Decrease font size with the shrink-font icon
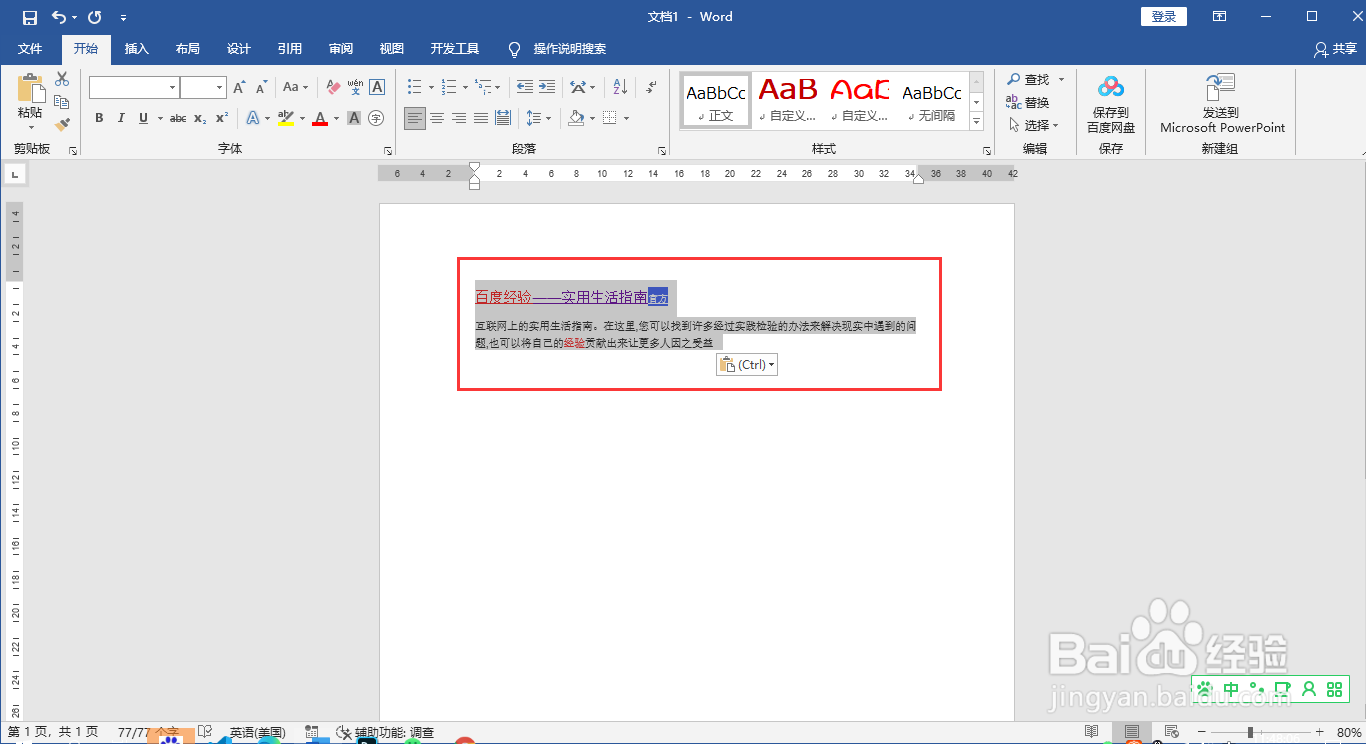 pos(262,88)
